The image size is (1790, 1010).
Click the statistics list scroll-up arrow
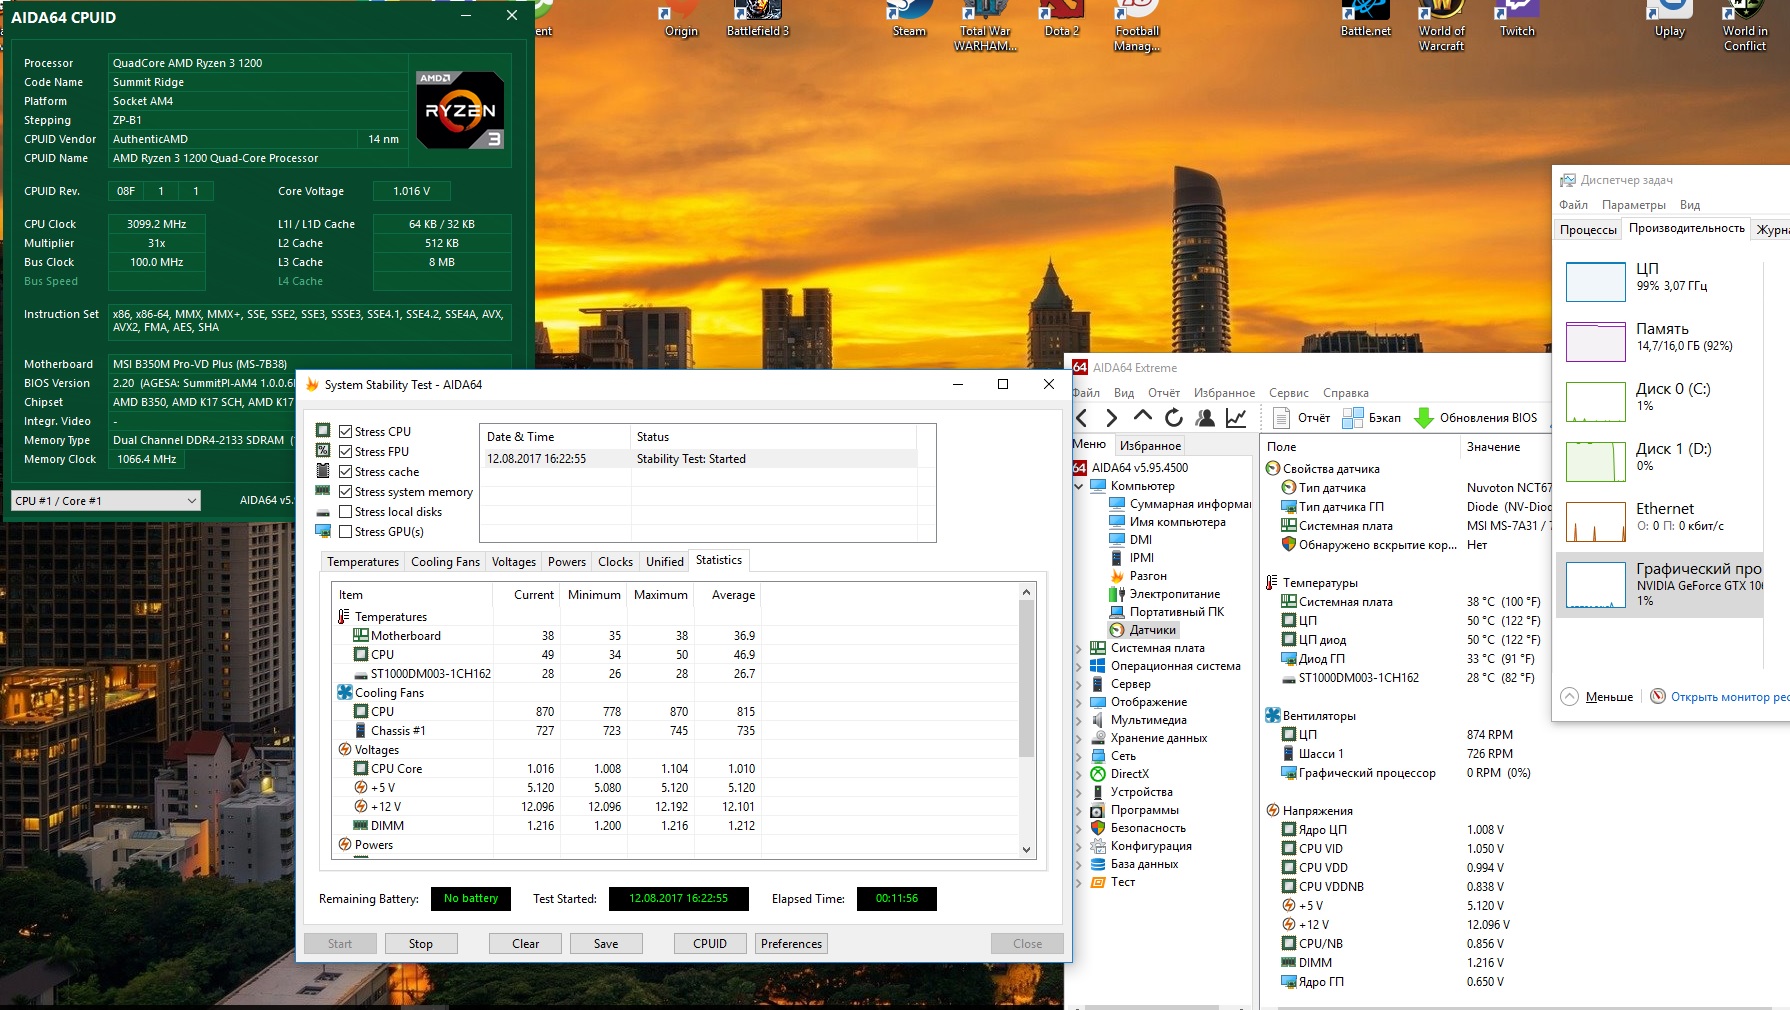pyautogui.click(x=1026, y=592)
